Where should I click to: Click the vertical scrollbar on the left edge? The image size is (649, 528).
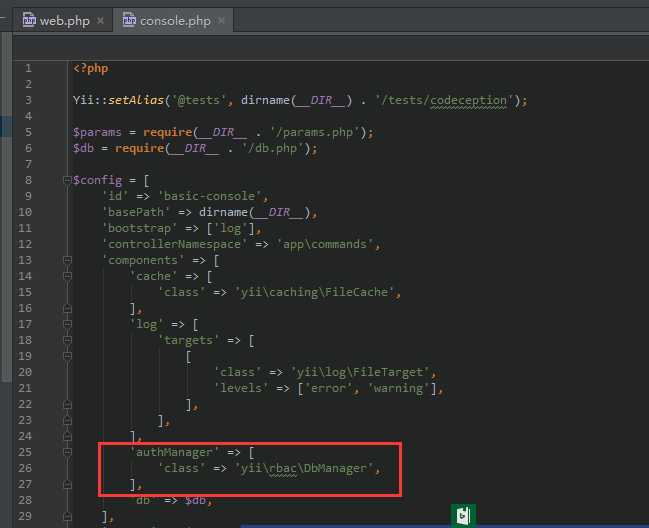pyautogui.click(x=6, y=207)
